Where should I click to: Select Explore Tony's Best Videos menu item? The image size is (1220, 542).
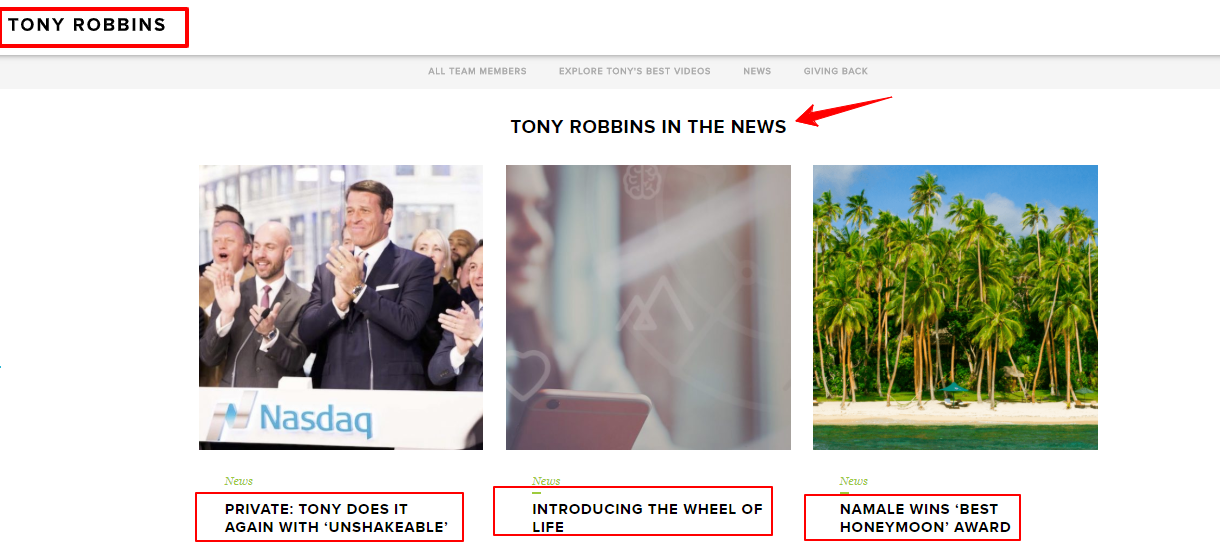pyautogui.click(x=635, y=71)
